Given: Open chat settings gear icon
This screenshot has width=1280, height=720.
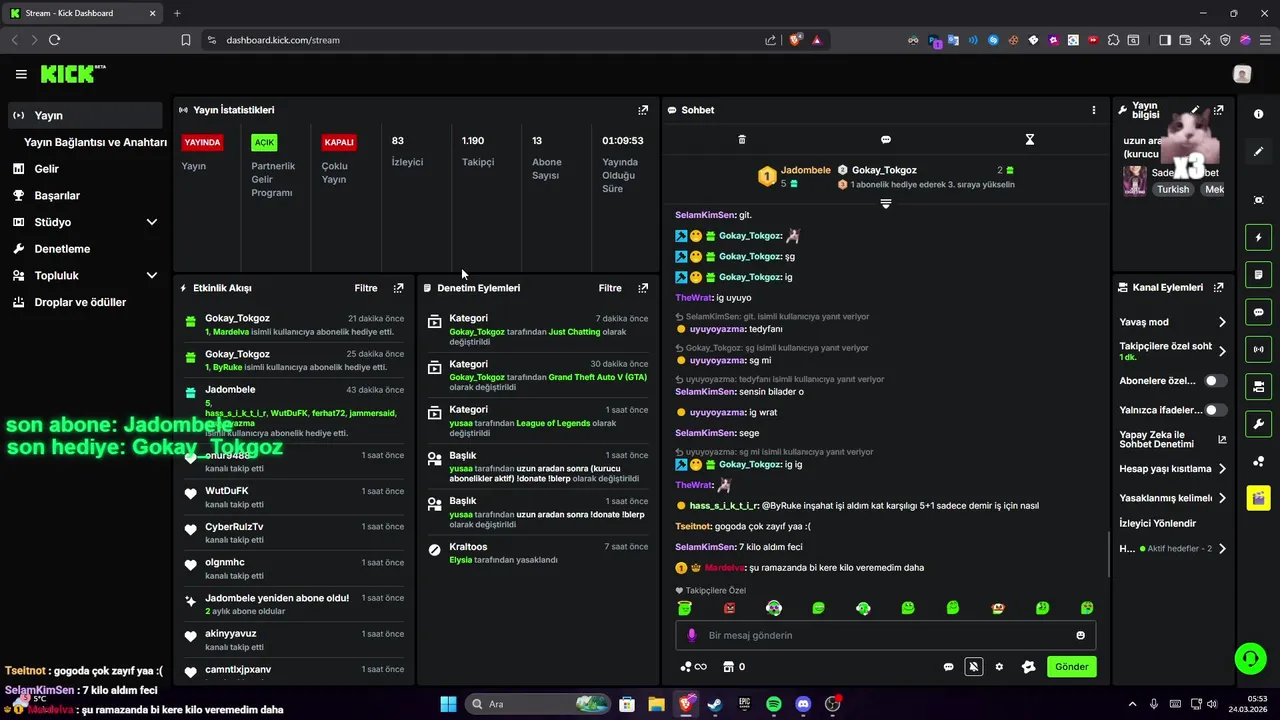Looking at the screenshot, I should [999, 667].
